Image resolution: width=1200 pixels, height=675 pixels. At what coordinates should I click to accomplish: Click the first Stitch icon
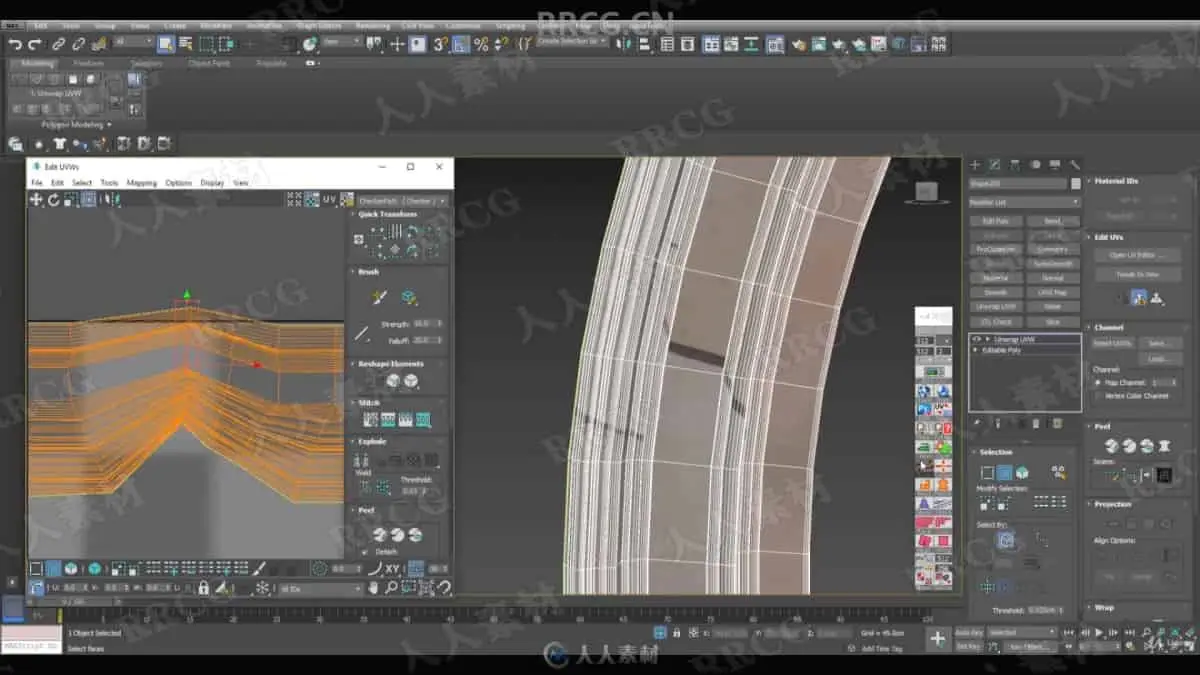[370, 420]
